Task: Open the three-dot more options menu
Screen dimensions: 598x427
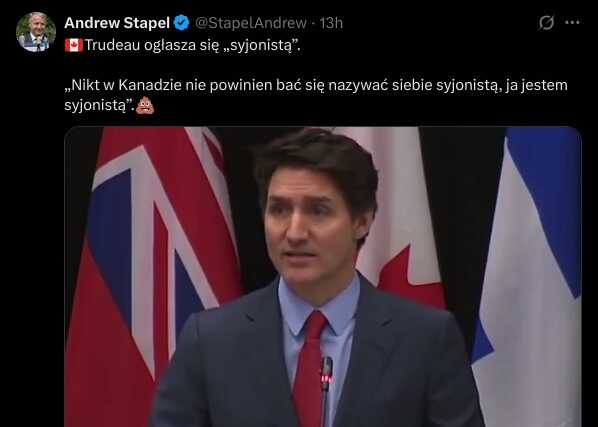Action: pyautogui.click(x=572, y=23)
